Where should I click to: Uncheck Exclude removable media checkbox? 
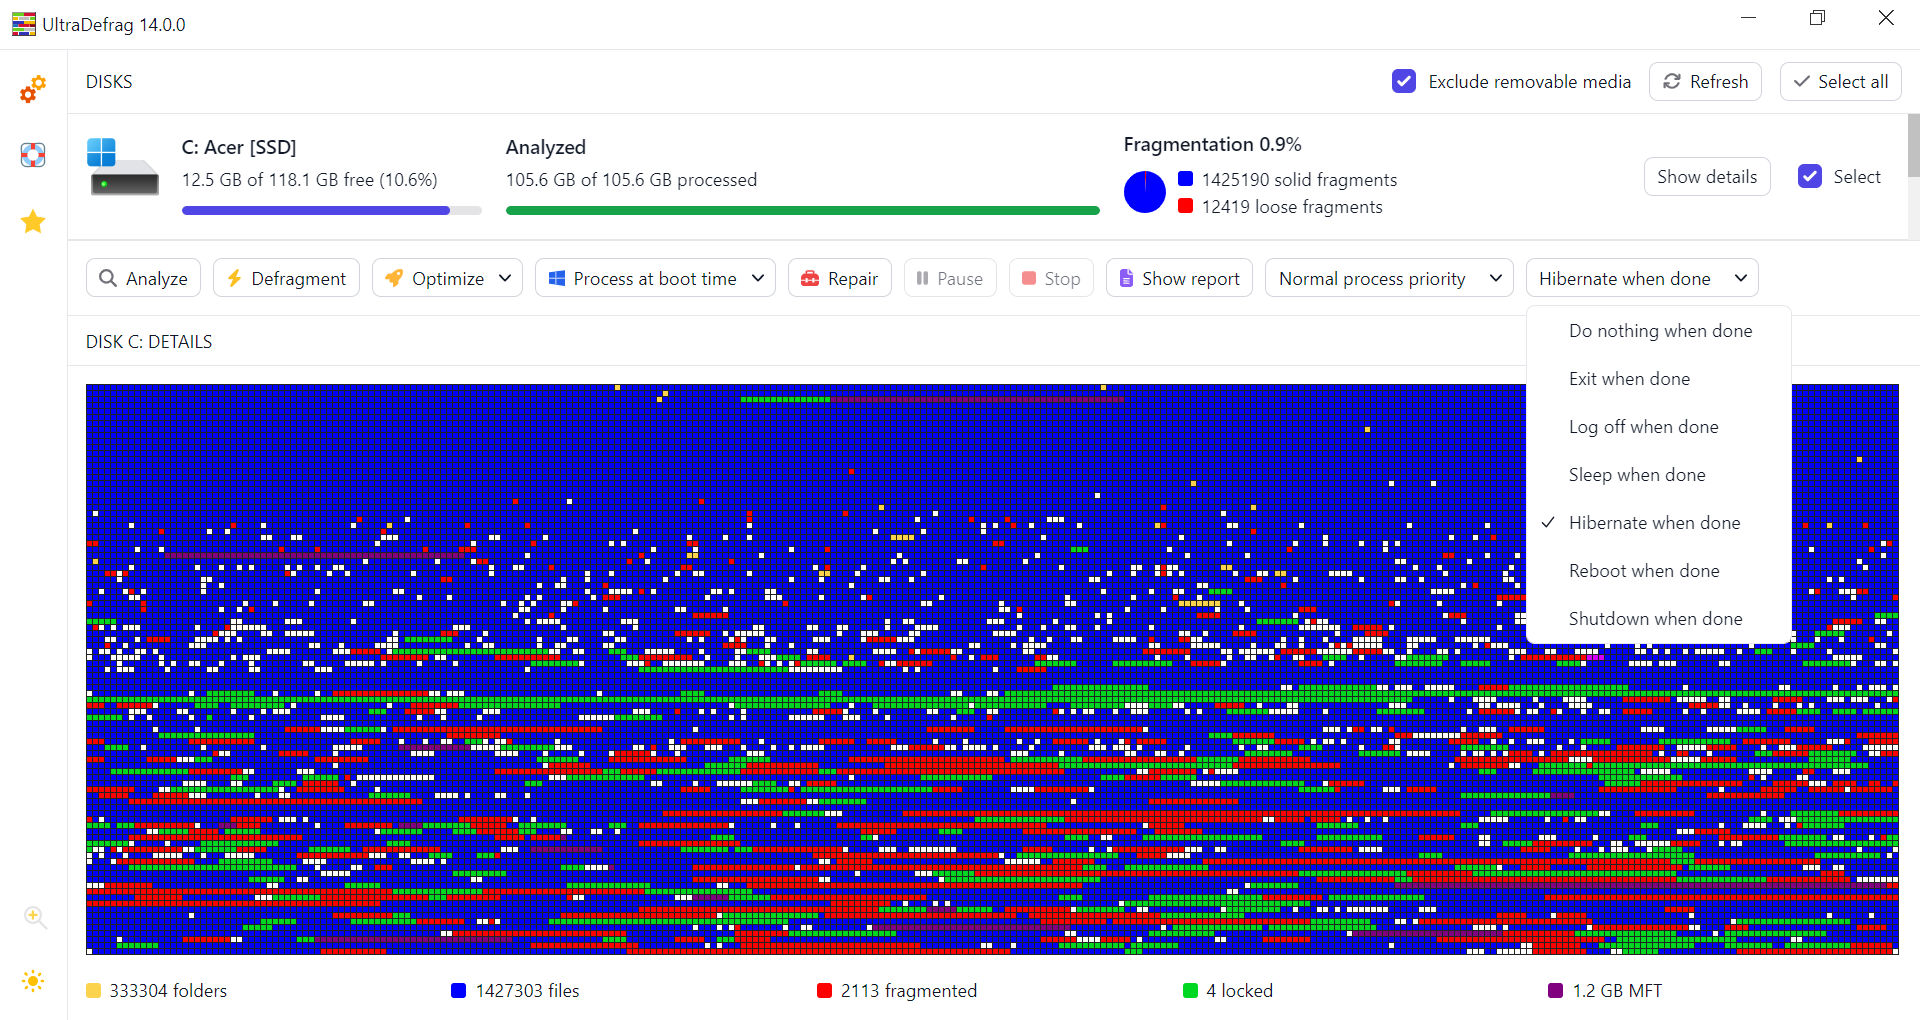coord(1404,82)
